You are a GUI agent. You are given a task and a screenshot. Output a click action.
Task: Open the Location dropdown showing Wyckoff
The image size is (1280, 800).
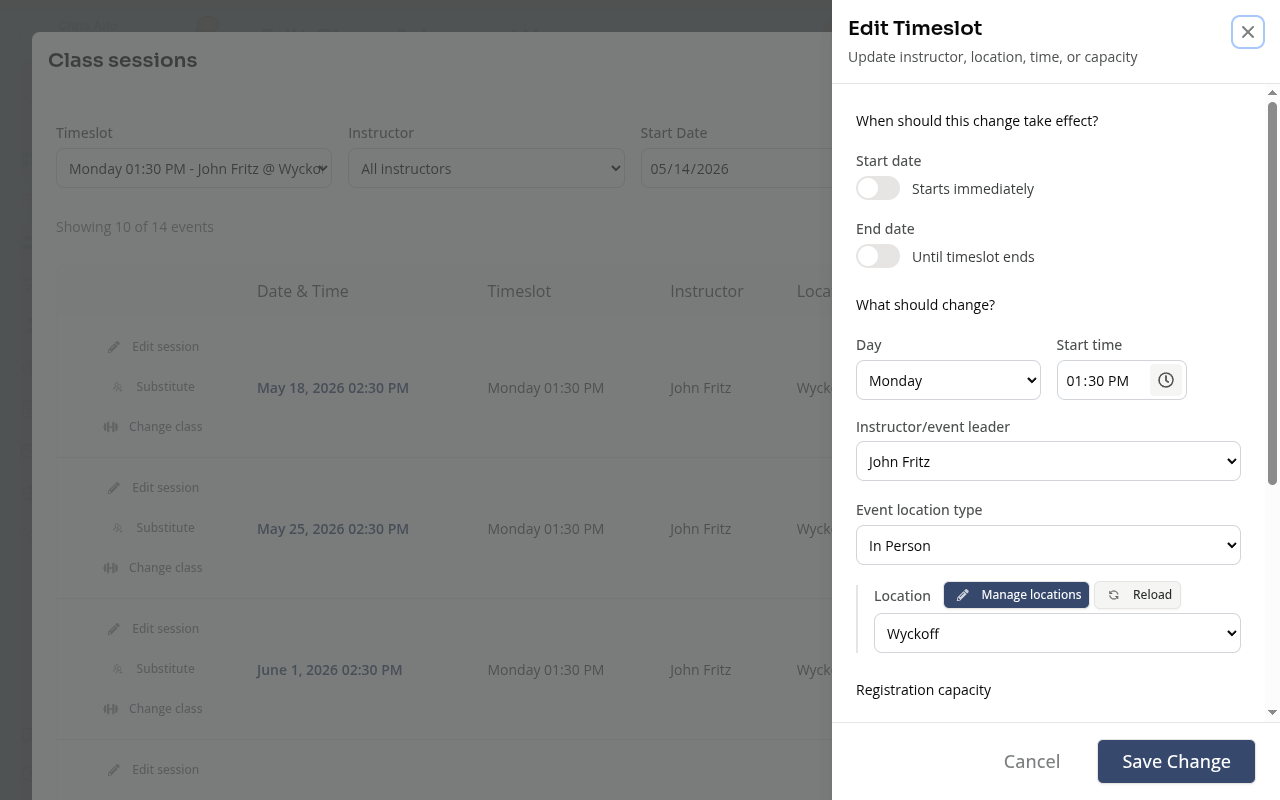tap(1057, 633)
